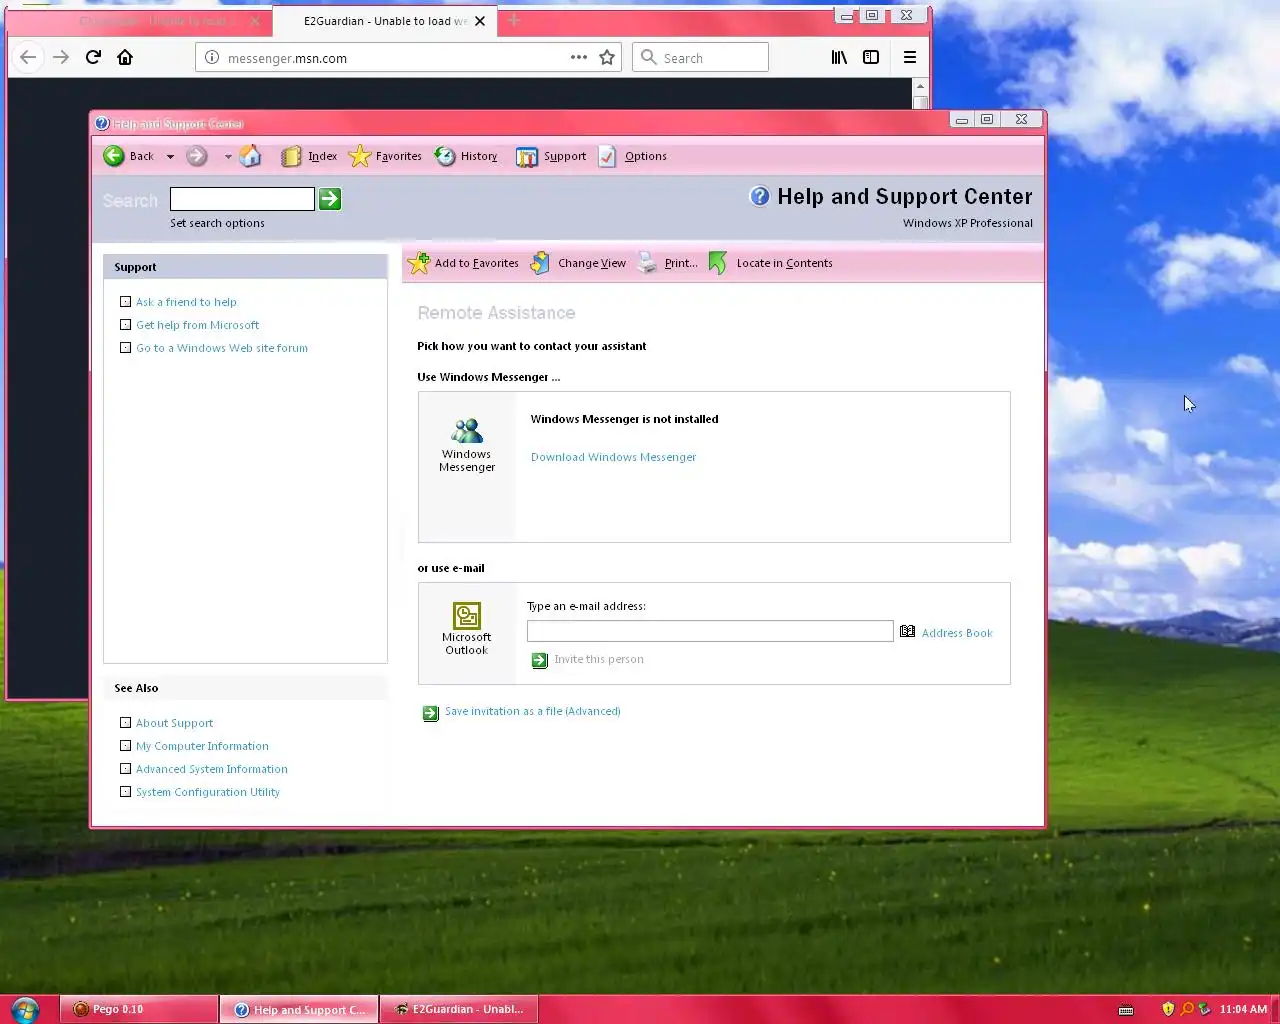Select E2Guardian Unable to load browser tab
The height and width of the screenshot is (1024, 1280).
(385, 20)
